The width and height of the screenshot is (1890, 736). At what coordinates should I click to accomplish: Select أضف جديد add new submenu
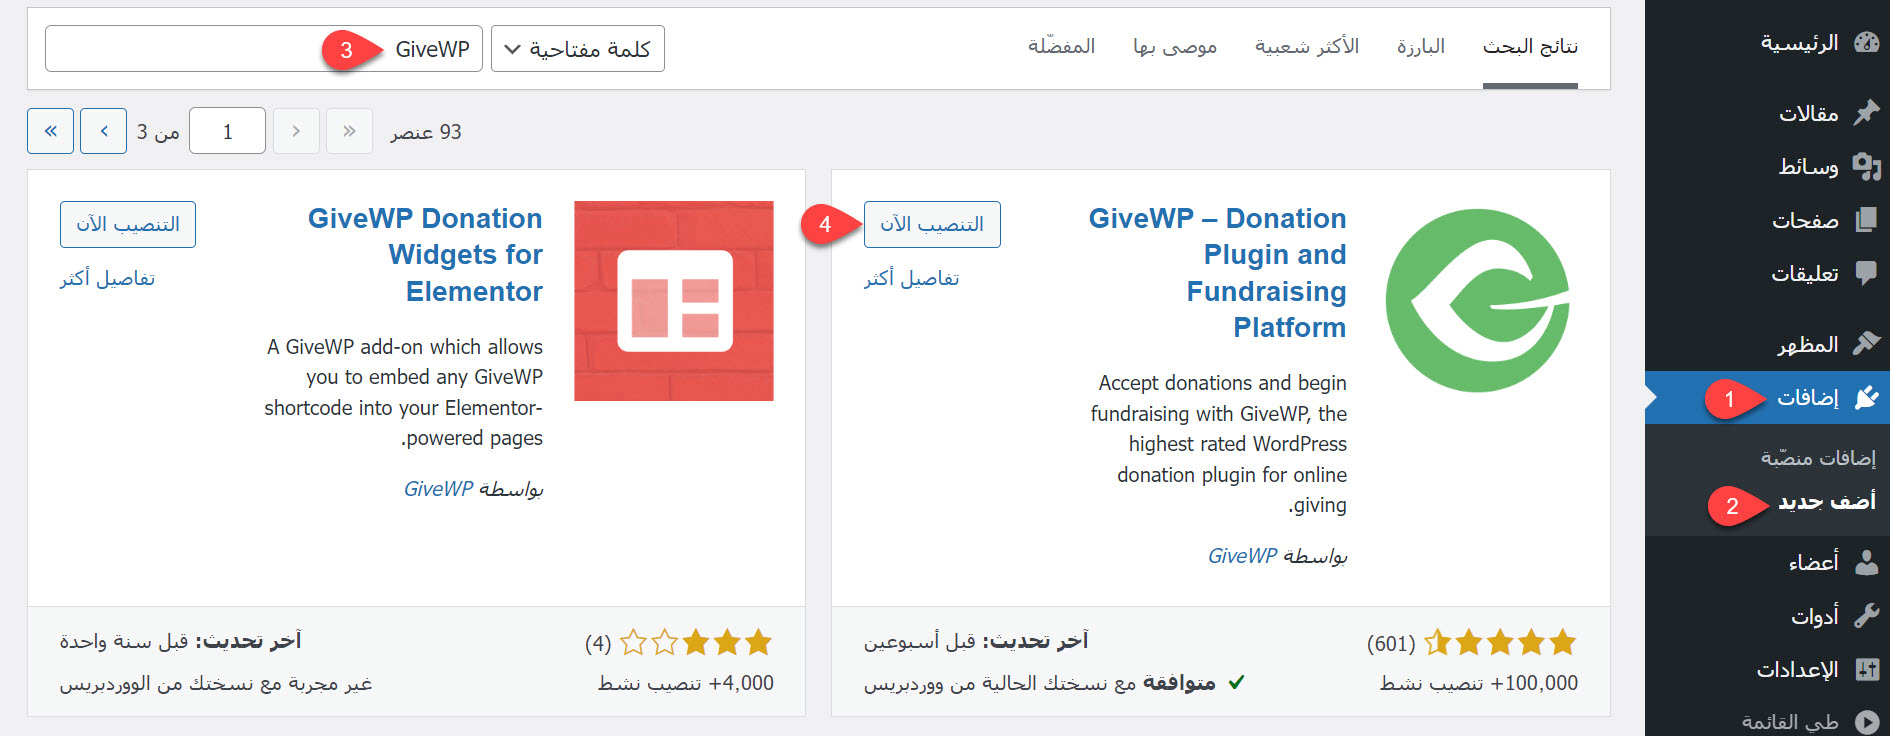1827,501
